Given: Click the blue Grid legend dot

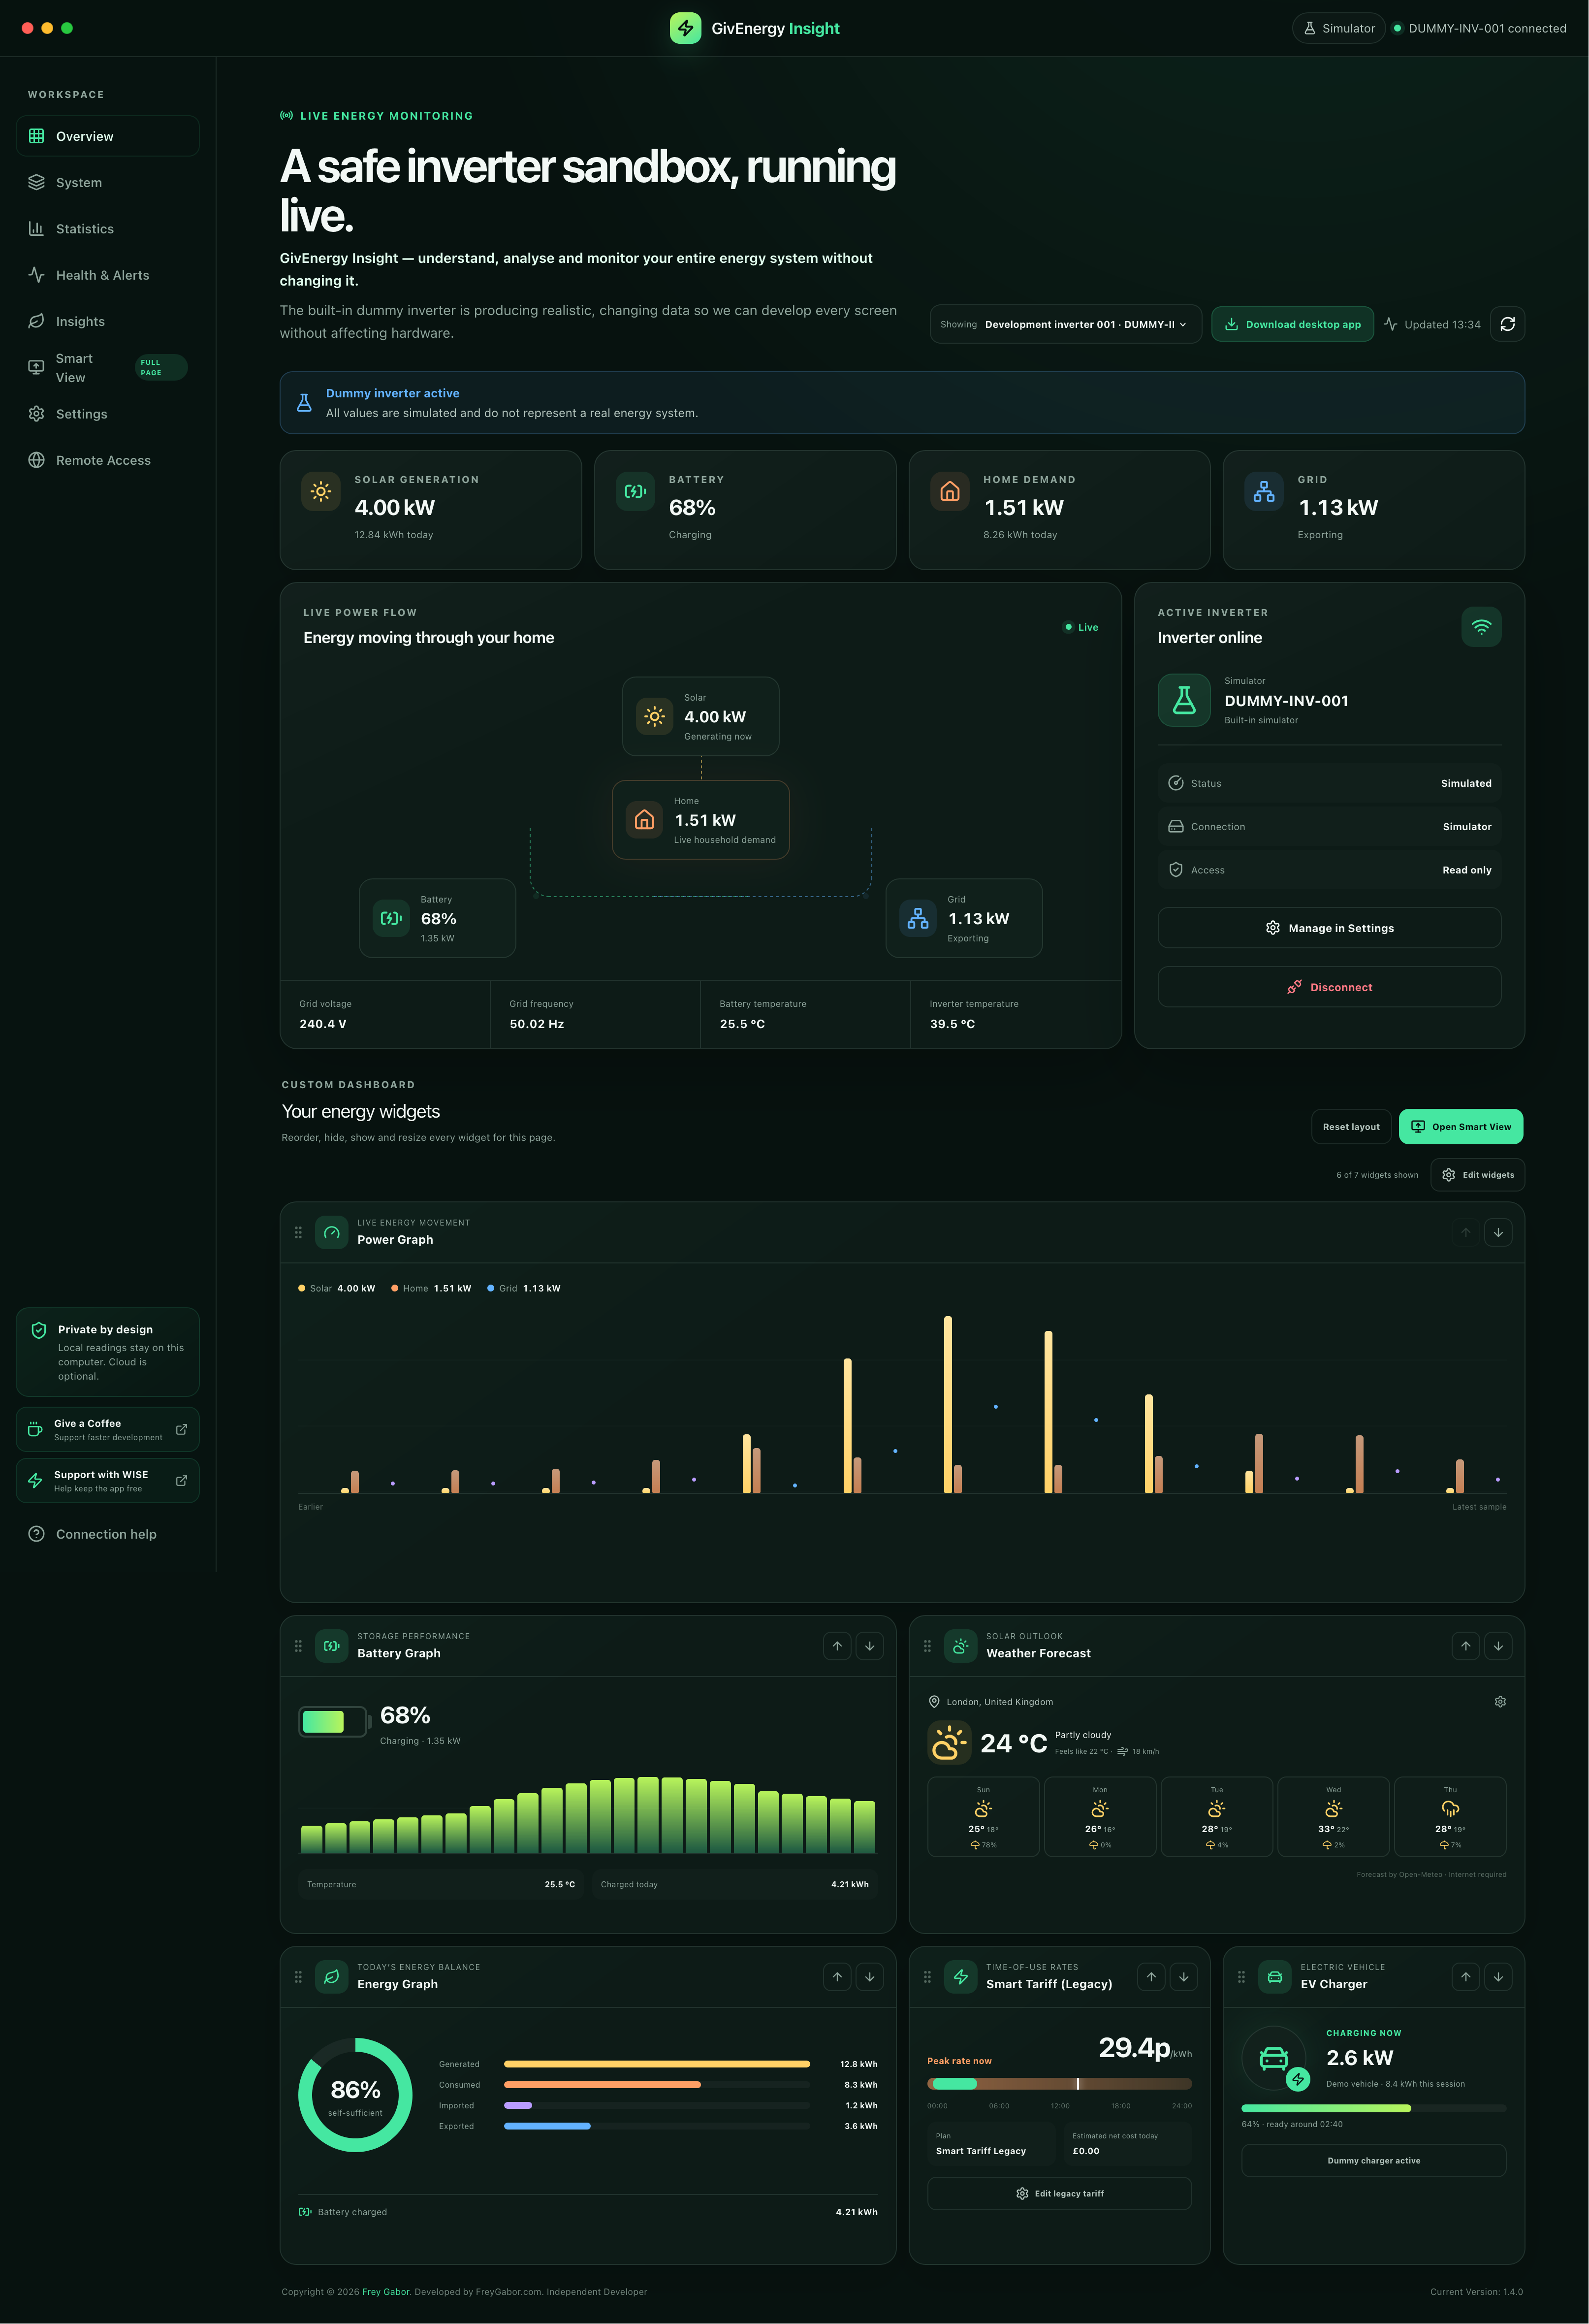Looking at the screenshot, I should point(490,1288).
